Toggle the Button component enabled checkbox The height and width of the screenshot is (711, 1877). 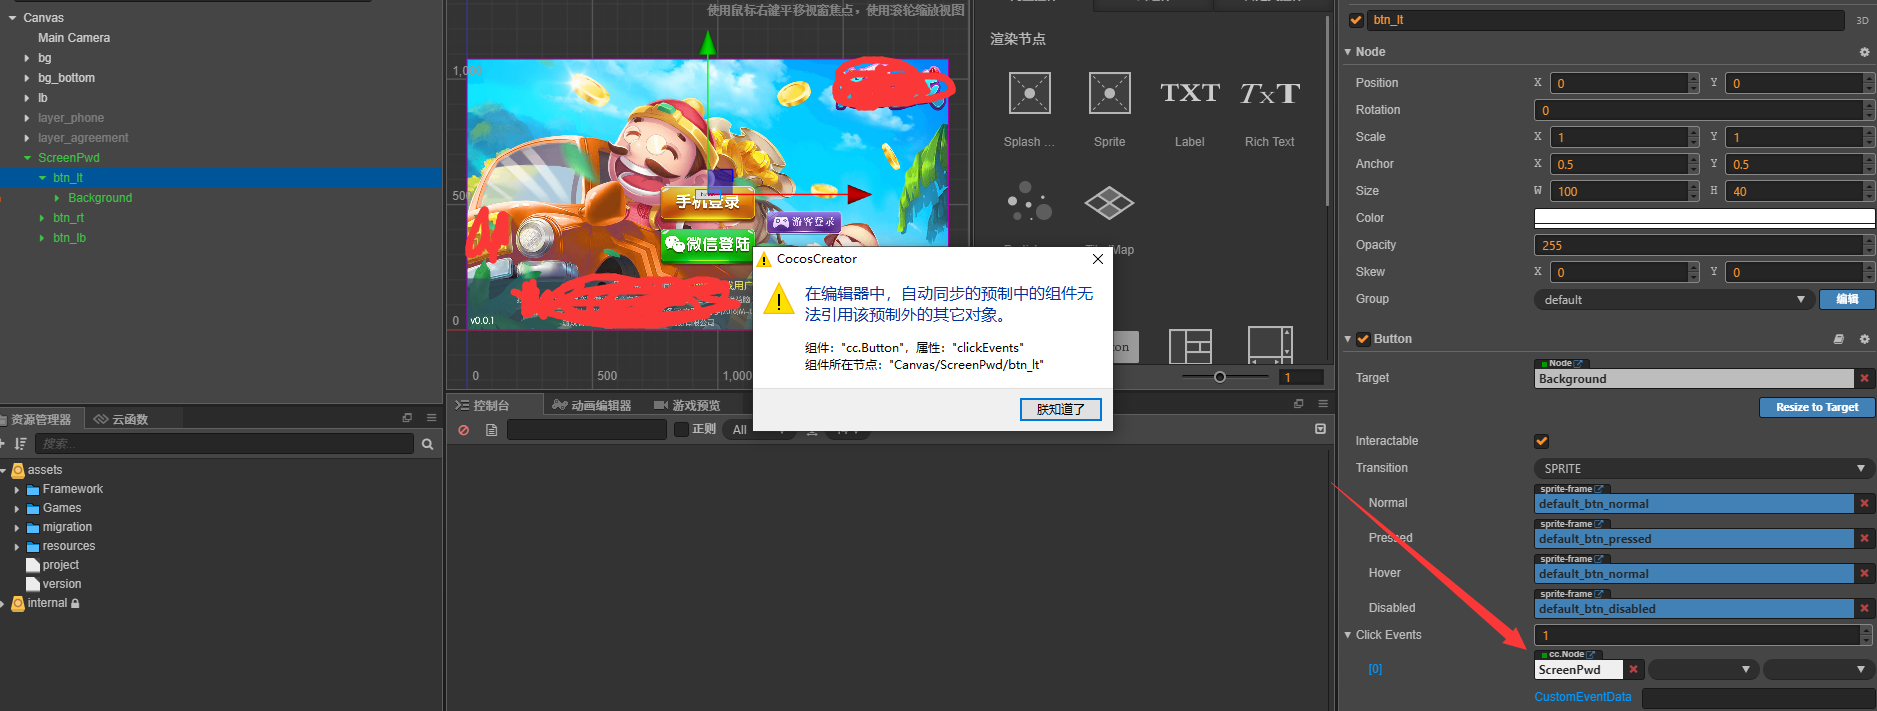1363,339
